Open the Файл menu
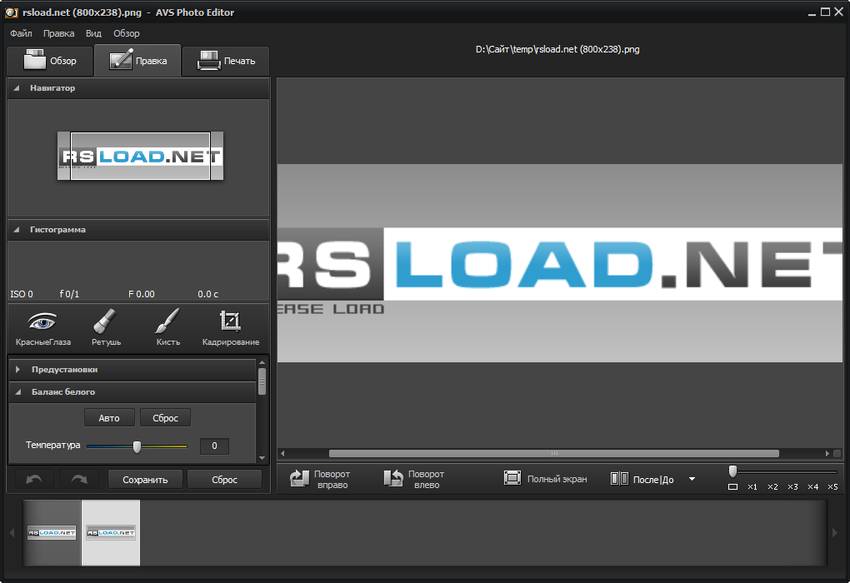 (24, 33)
